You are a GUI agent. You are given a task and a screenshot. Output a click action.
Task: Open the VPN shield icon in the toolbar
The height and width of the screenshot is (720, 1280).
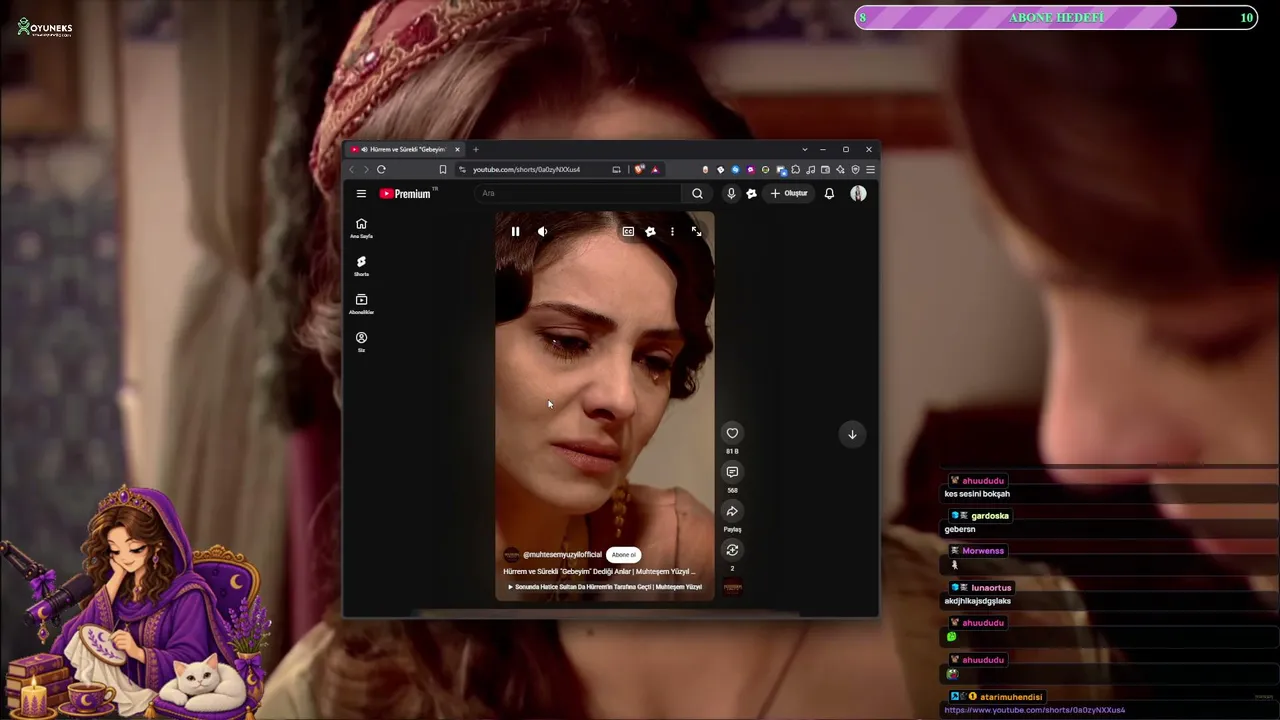pyautogui.click(x=855, y=170)
